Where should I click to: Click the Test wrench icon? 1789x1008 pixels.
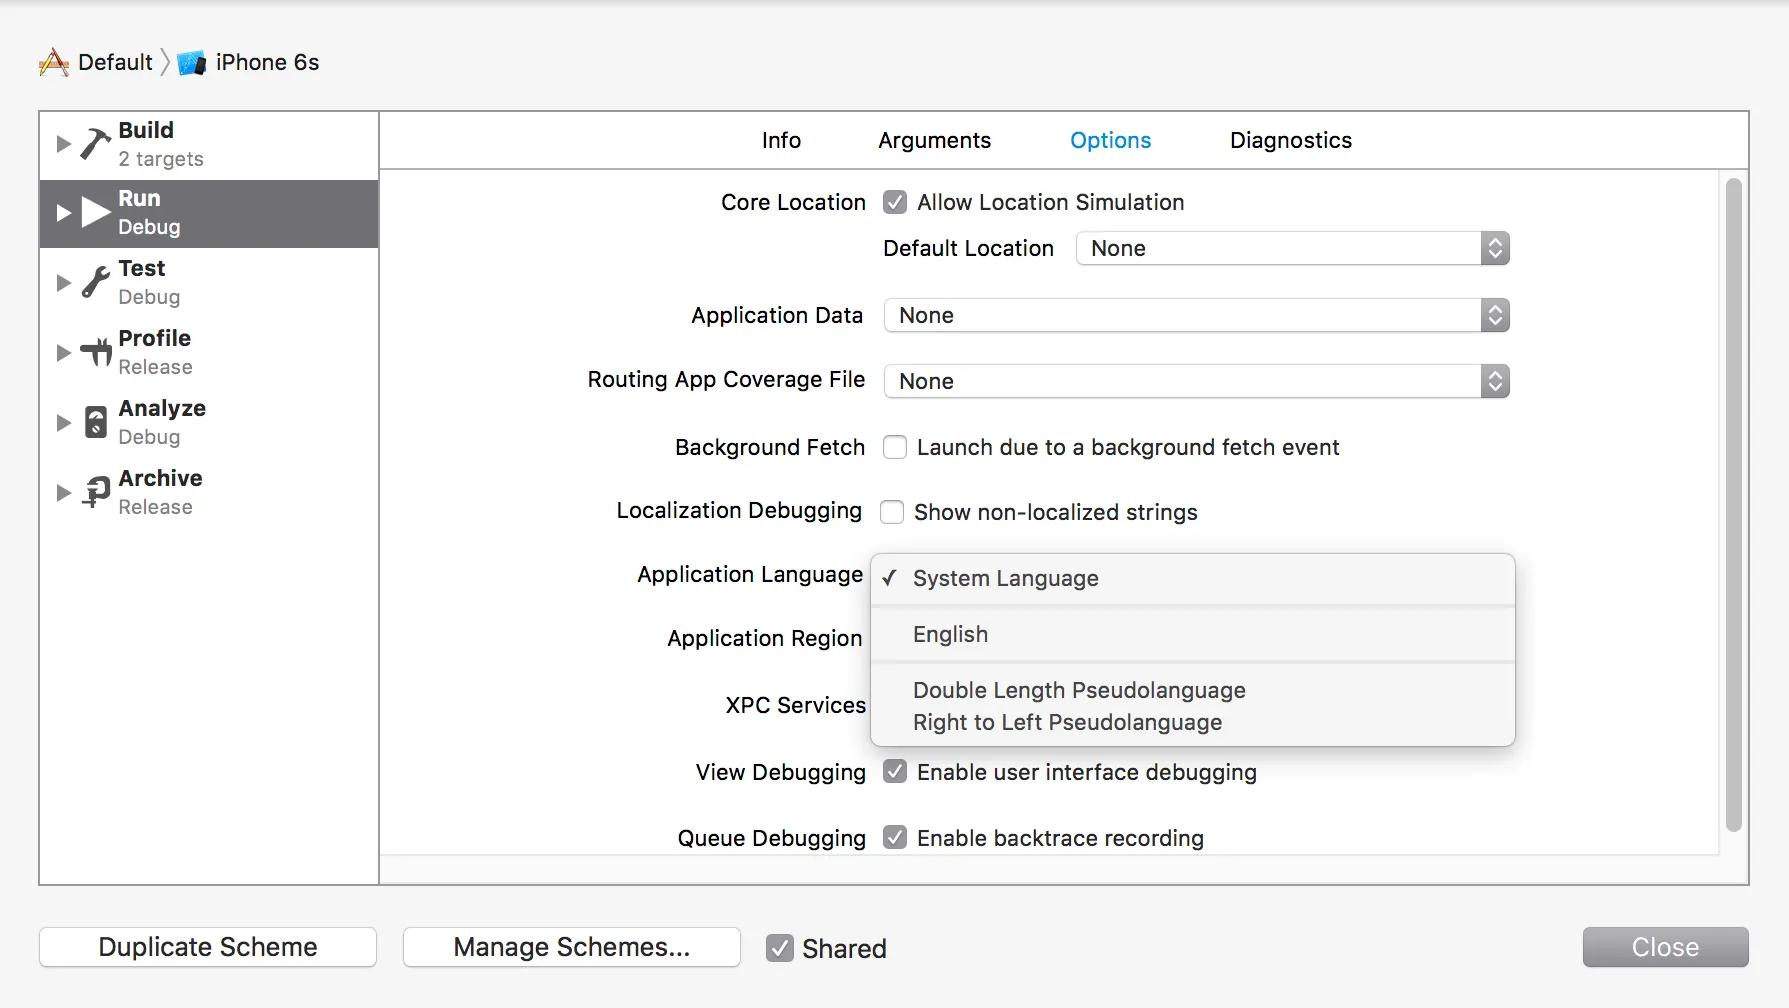[95, 283]
